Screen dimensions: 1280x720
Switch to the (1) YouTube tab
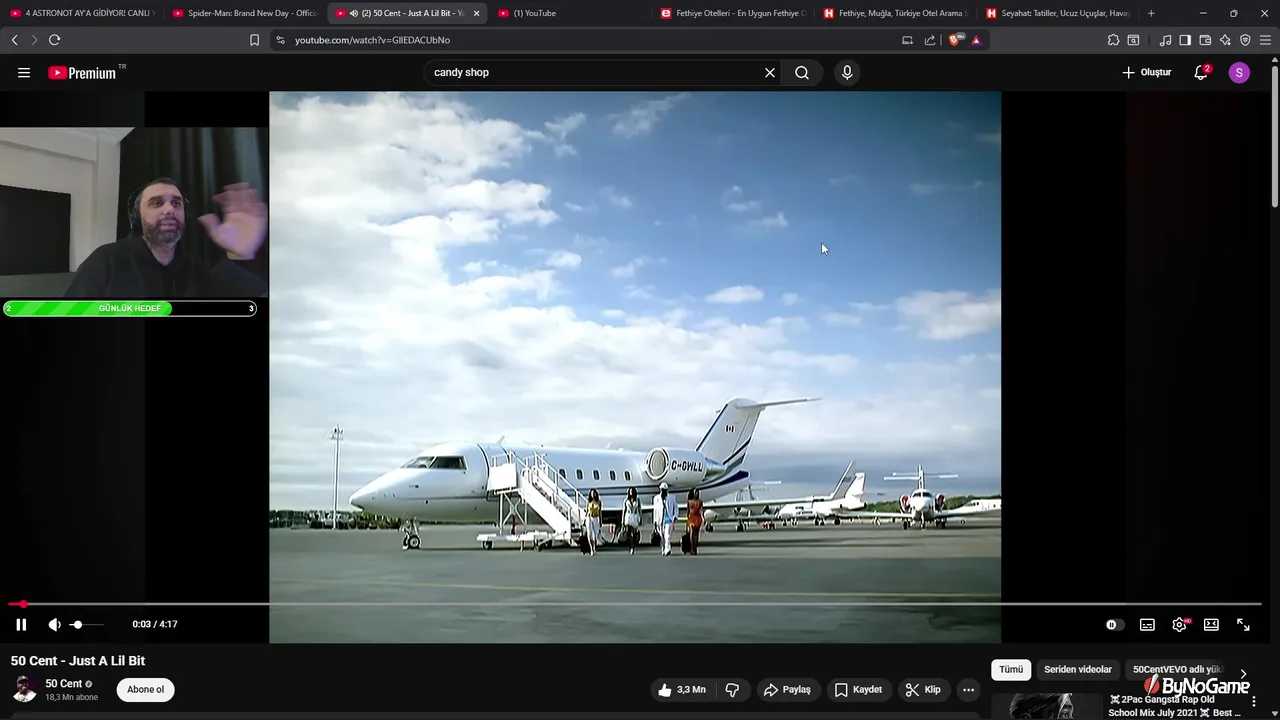(570, 13)
